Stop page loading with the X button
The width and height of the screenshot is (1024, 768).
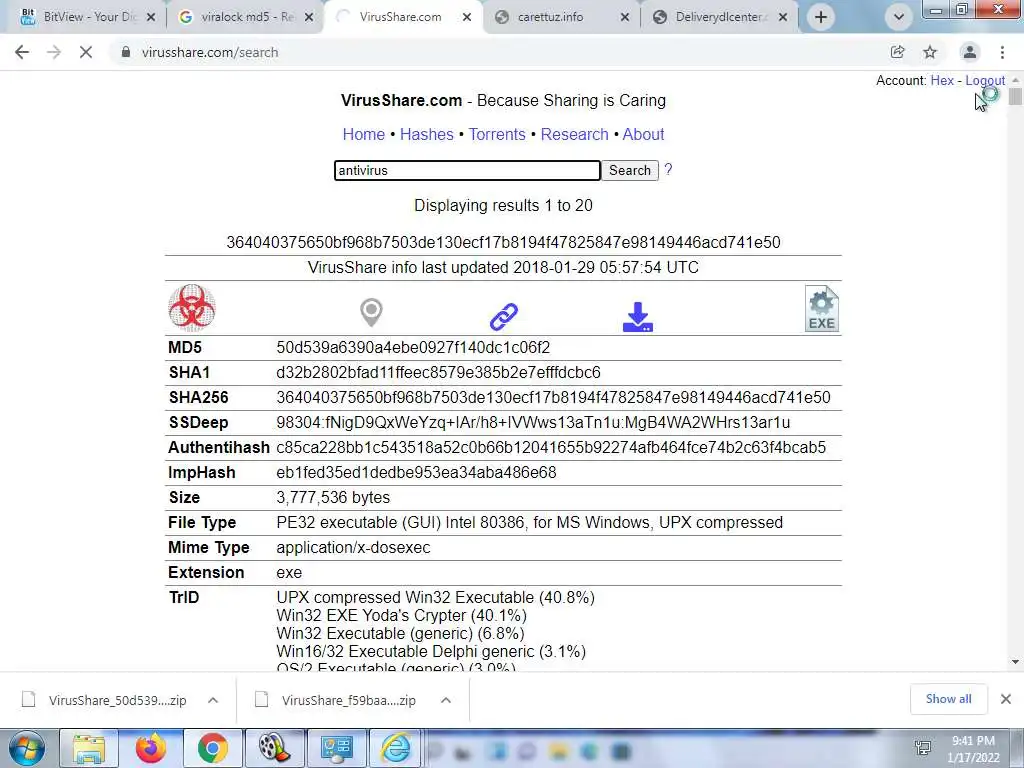click(x=86, y=52)
